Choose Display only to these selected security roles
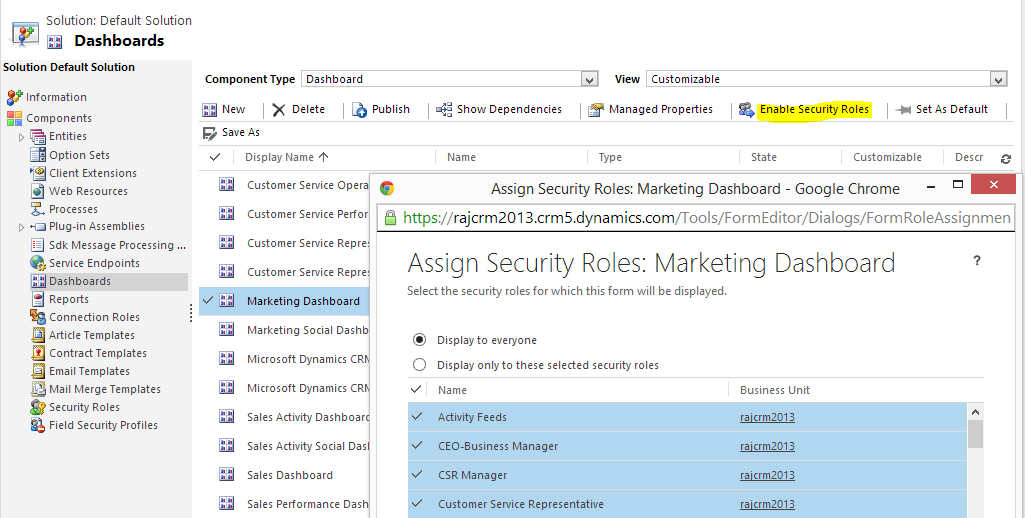Viewport: 1025px width, 518px height. (420, 365)
